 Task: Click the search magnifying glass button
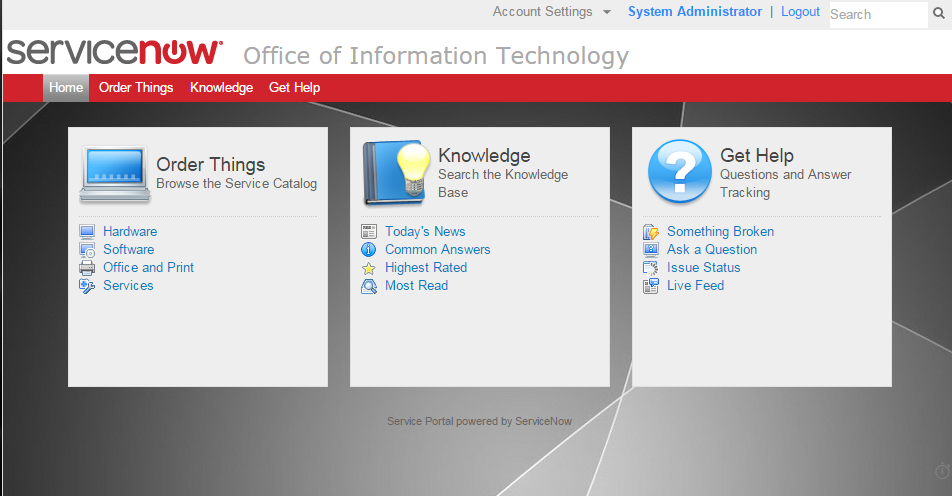tap(939, 14)
